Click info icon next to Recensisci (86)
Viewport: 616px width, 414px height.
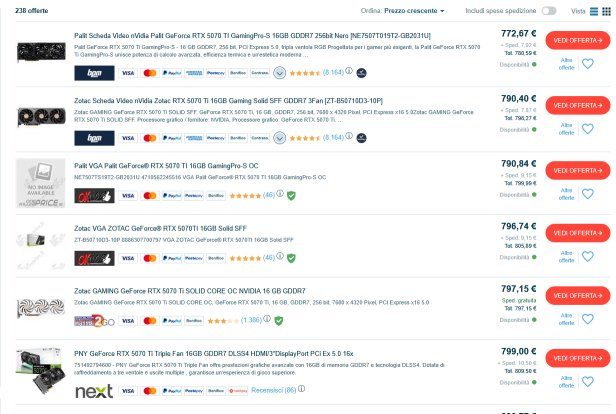[x=301, y=389]
